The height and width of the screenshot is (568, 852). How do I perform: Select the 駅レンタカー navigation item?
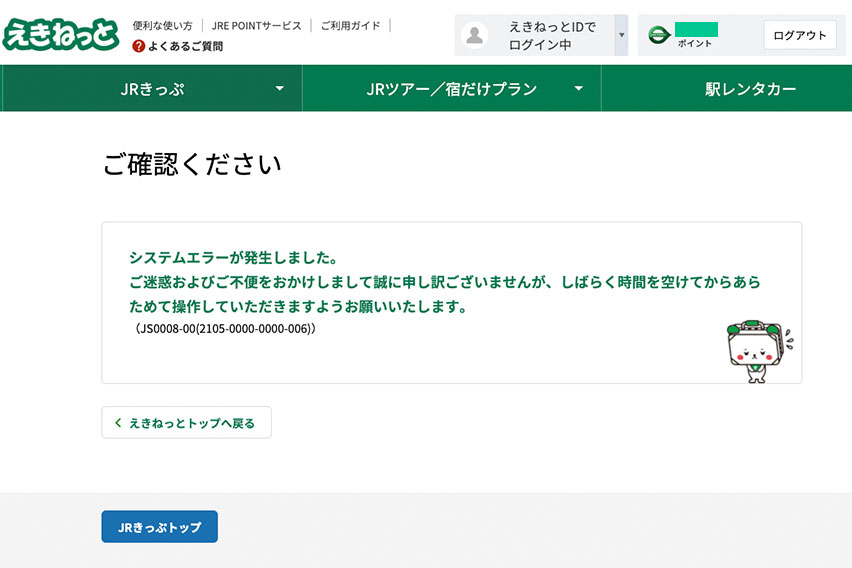tap(750, 89)
